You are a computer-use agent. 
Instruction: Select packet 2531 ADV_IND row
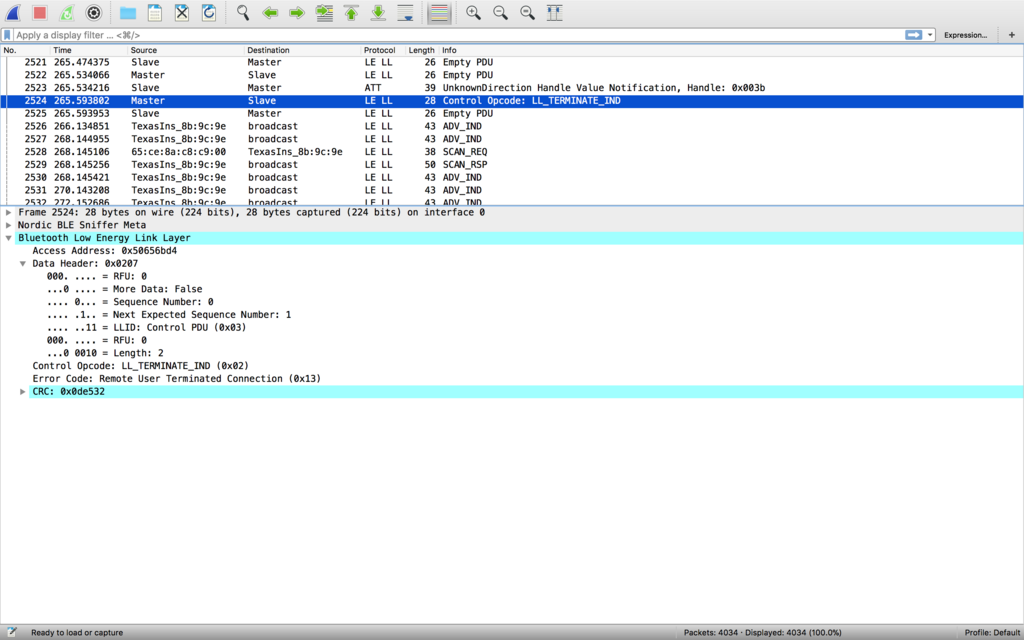pos(512,190)
